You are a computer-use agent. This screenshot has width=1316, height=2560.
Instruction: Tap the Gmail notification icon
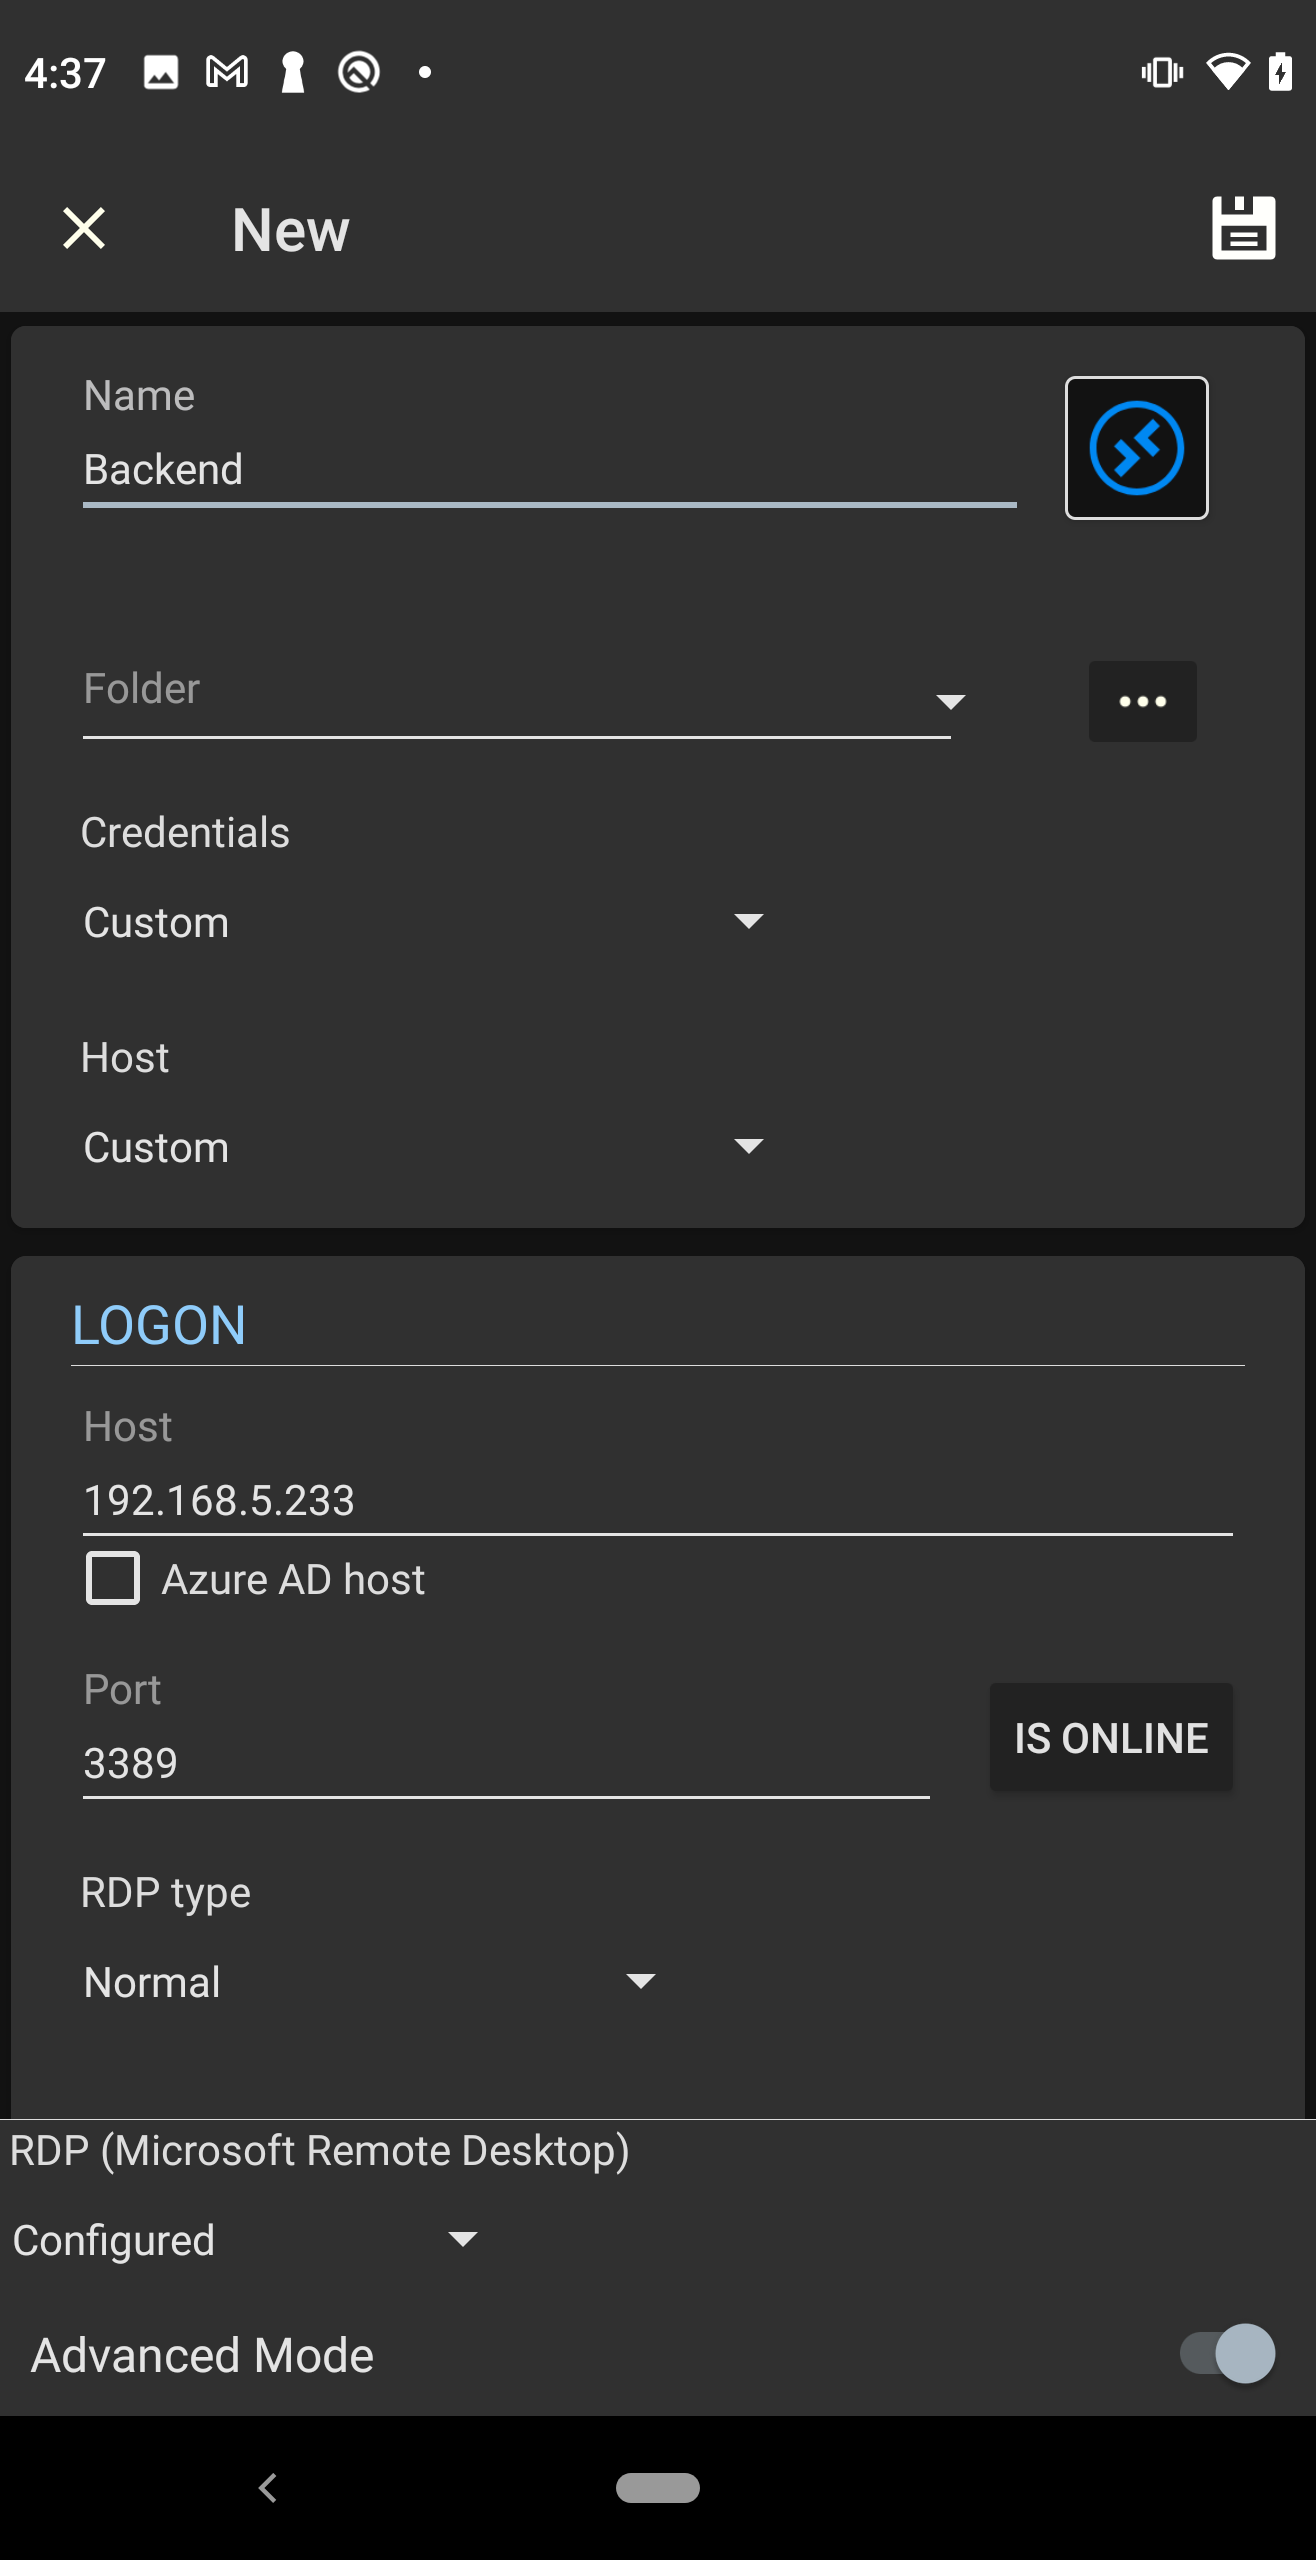[227, 72]
